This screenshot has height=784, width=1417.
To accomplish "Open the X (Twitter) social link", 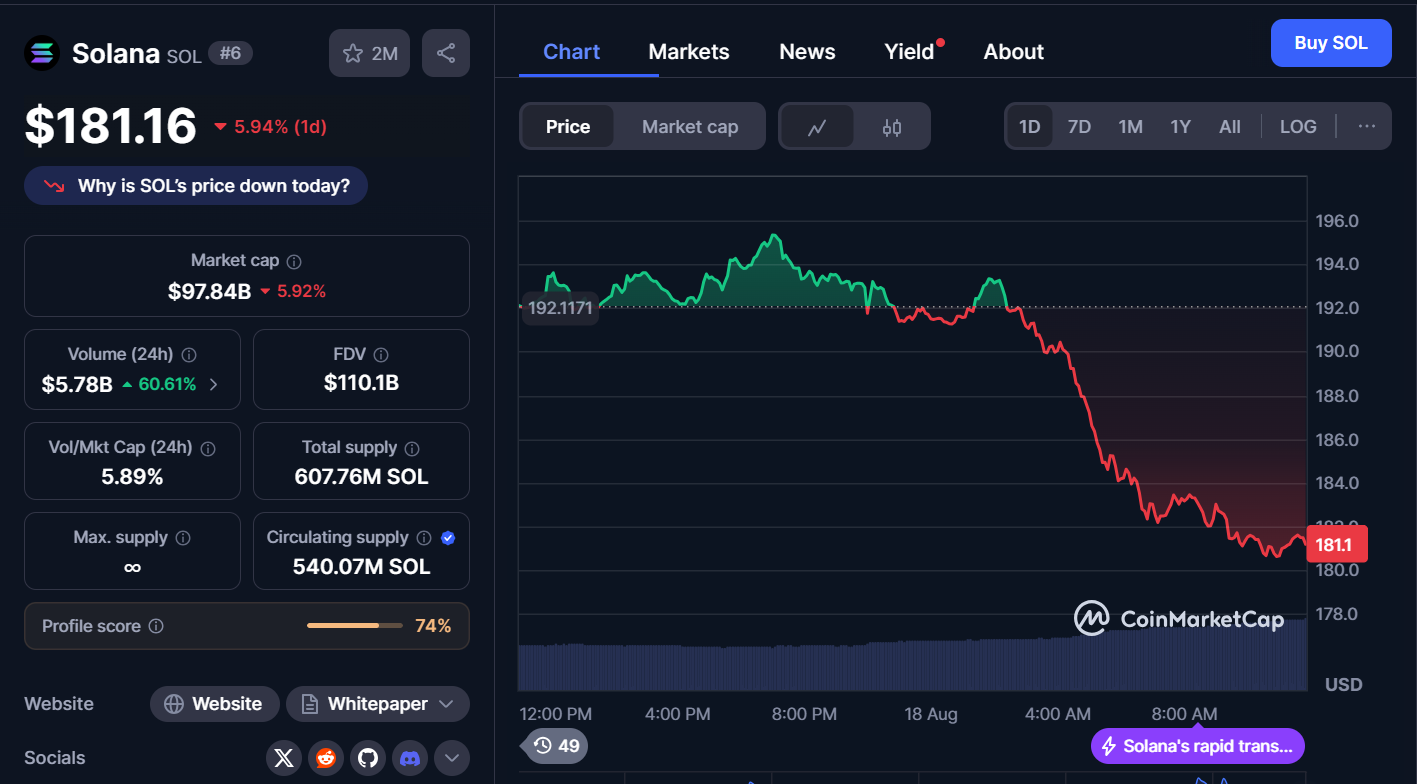I will click(x=284, y=759).
